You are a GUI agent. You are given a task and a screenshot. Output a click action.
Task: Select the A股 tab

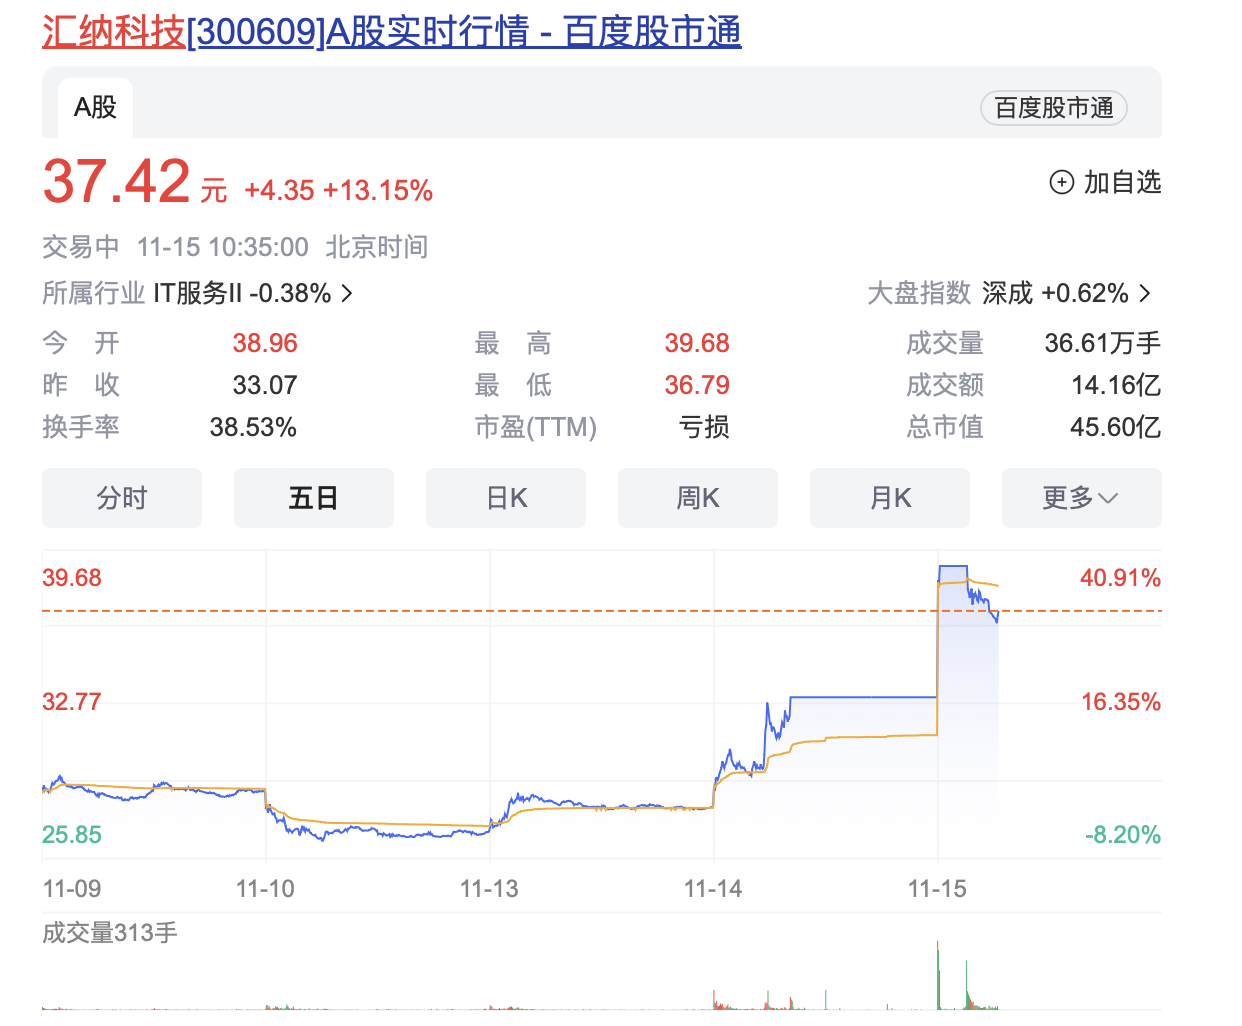(x=95, y=107)
